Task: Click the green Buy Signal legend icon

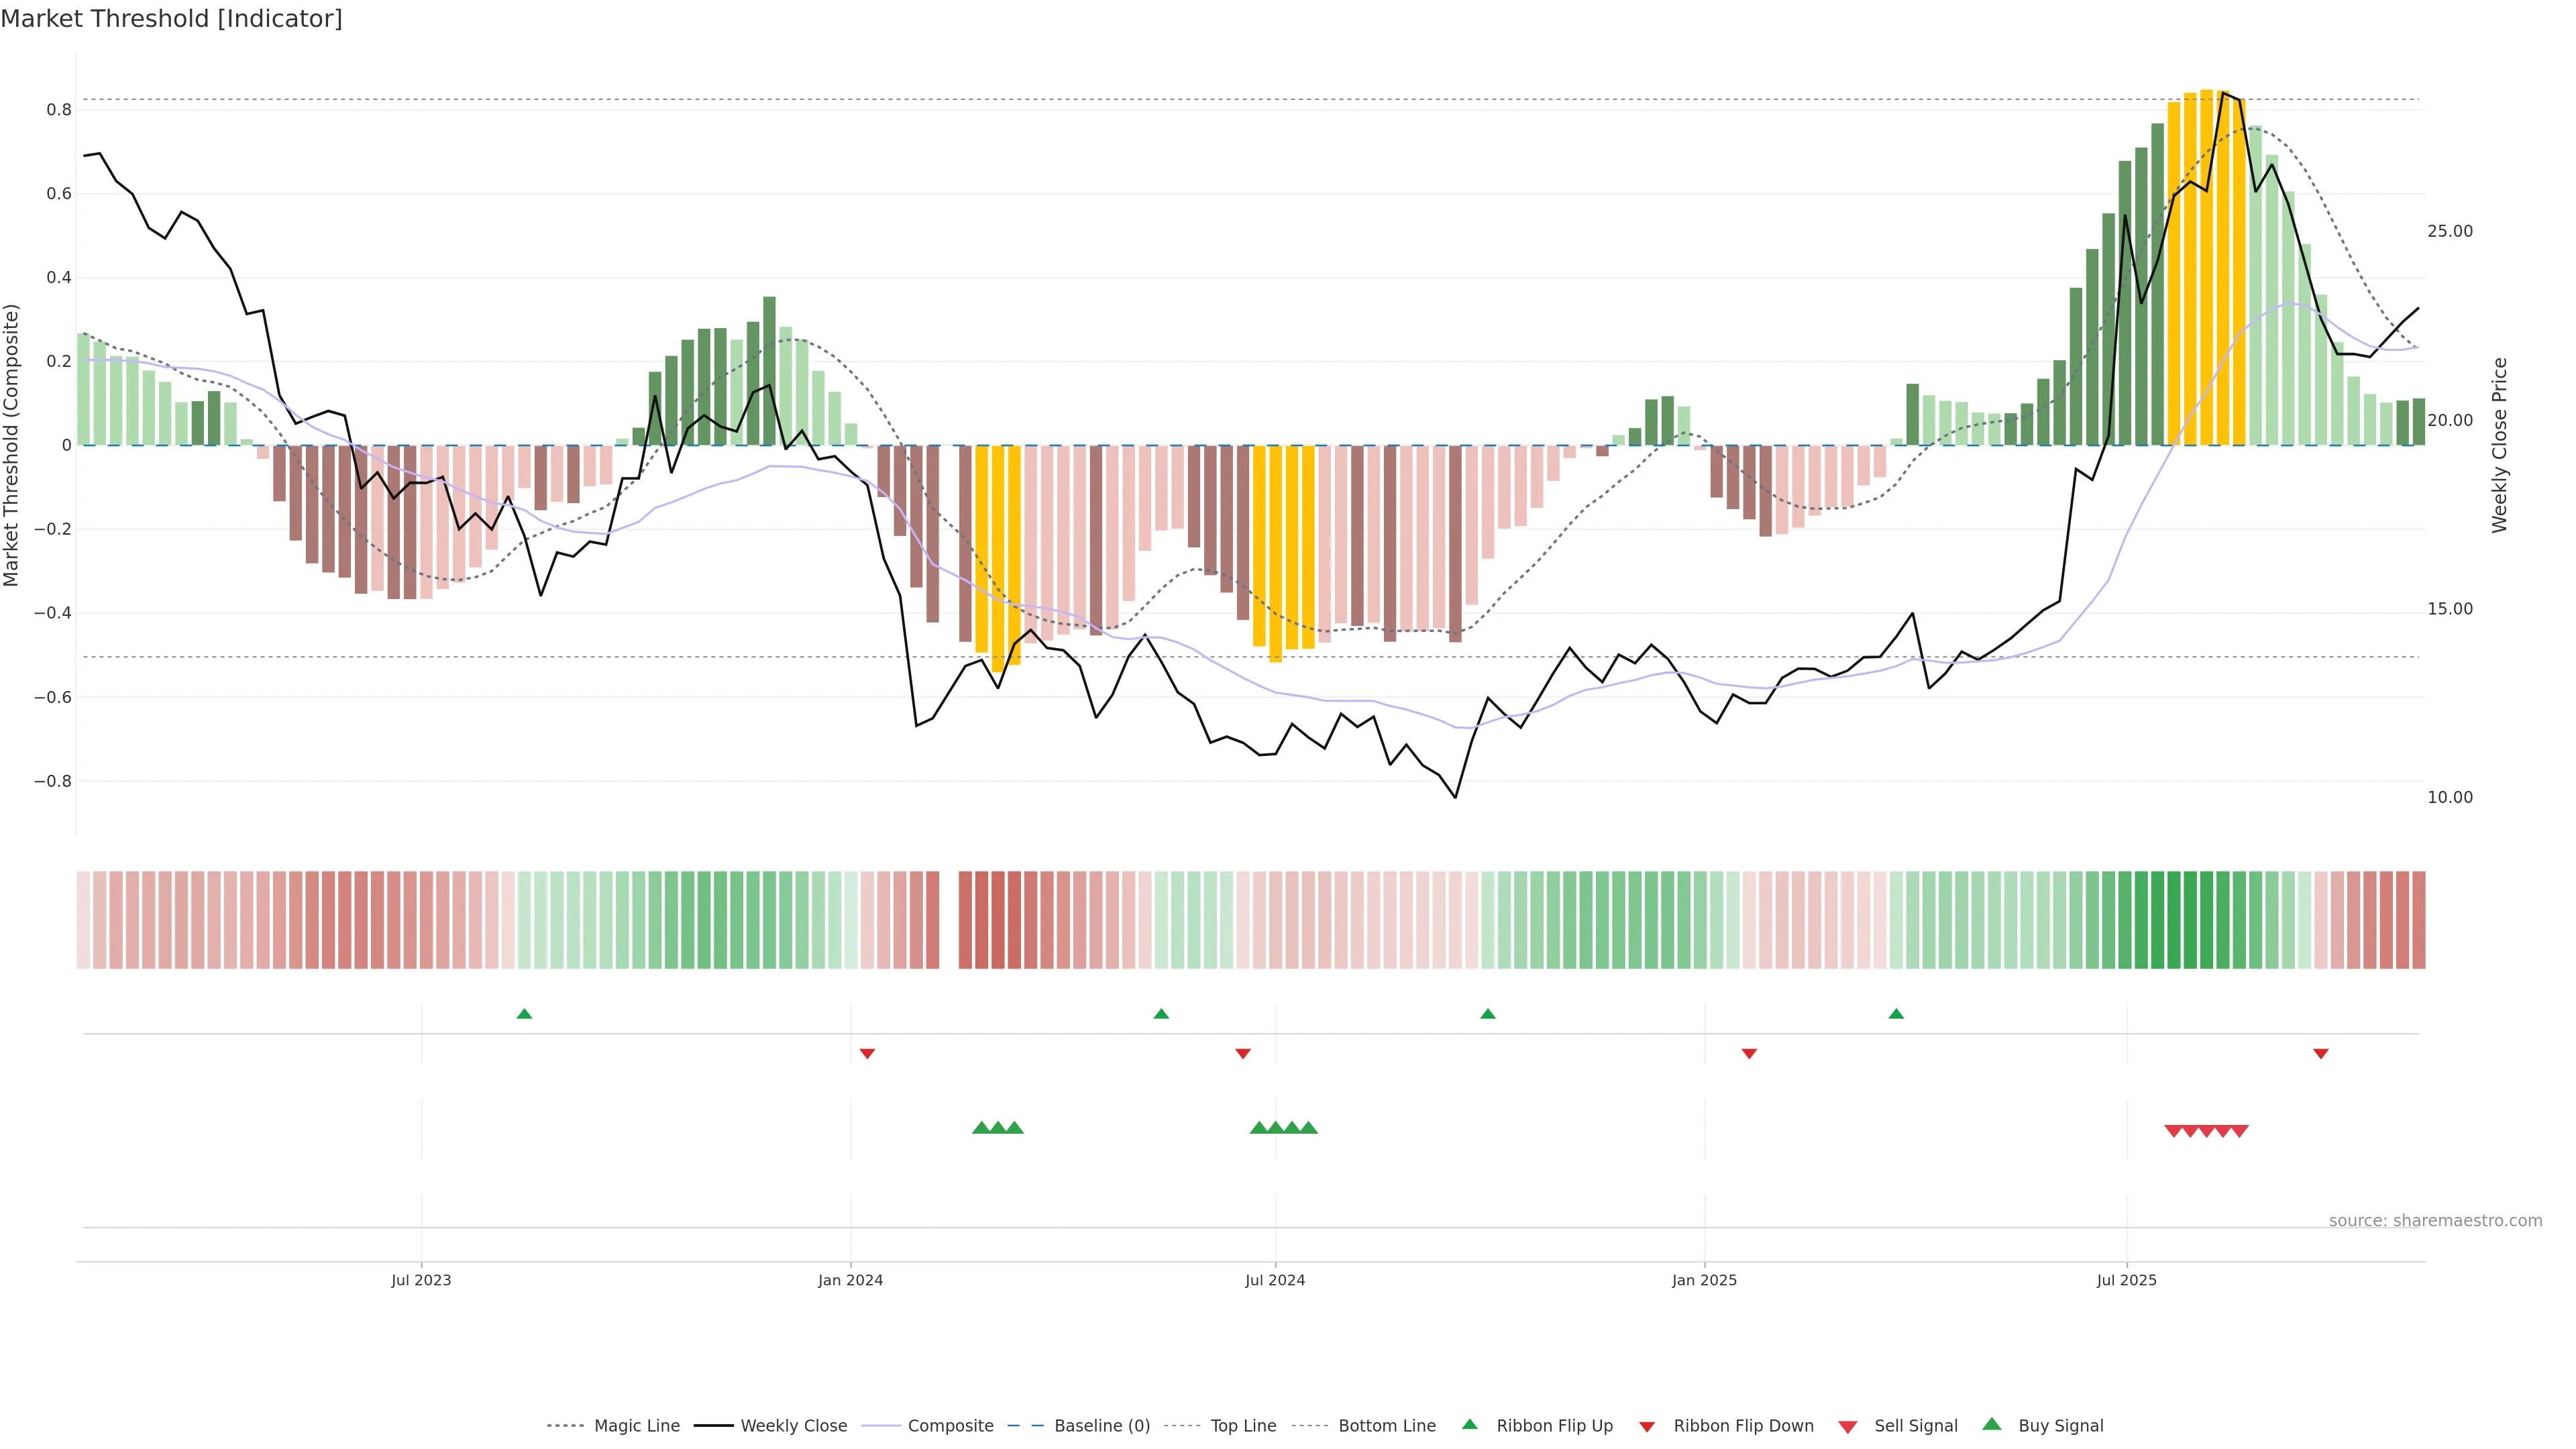Action: (x=1992, y=1424)
